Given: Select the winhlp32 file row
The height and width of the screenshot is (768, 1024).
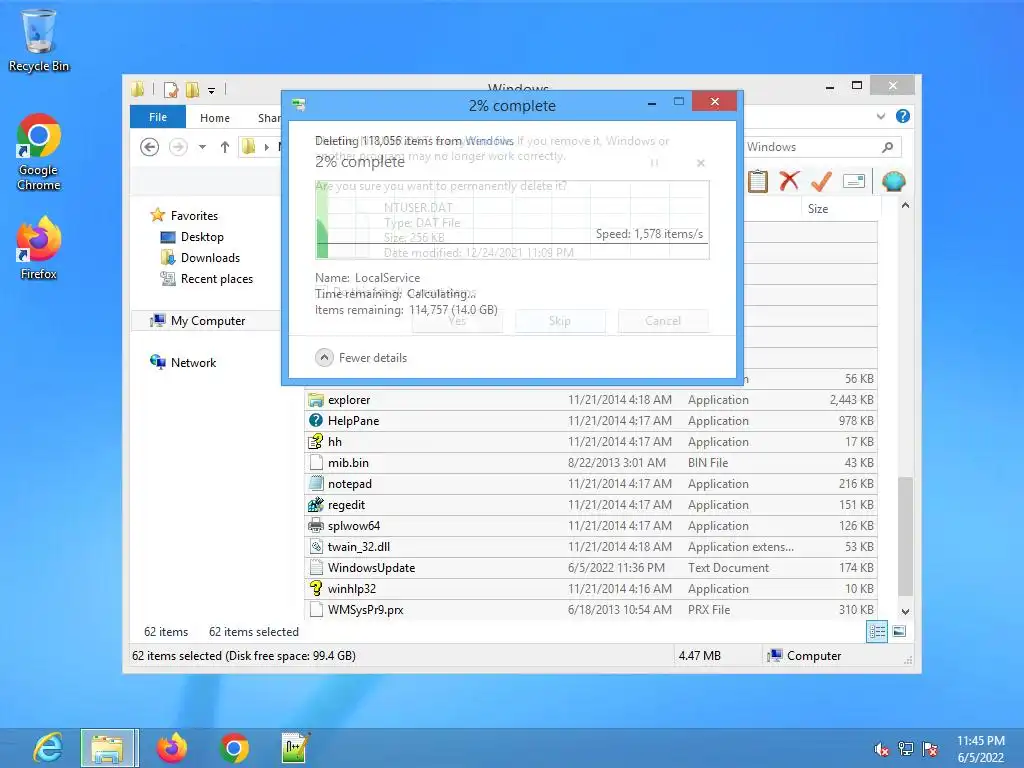Looking at the screenshot, I should click(591, 588).
